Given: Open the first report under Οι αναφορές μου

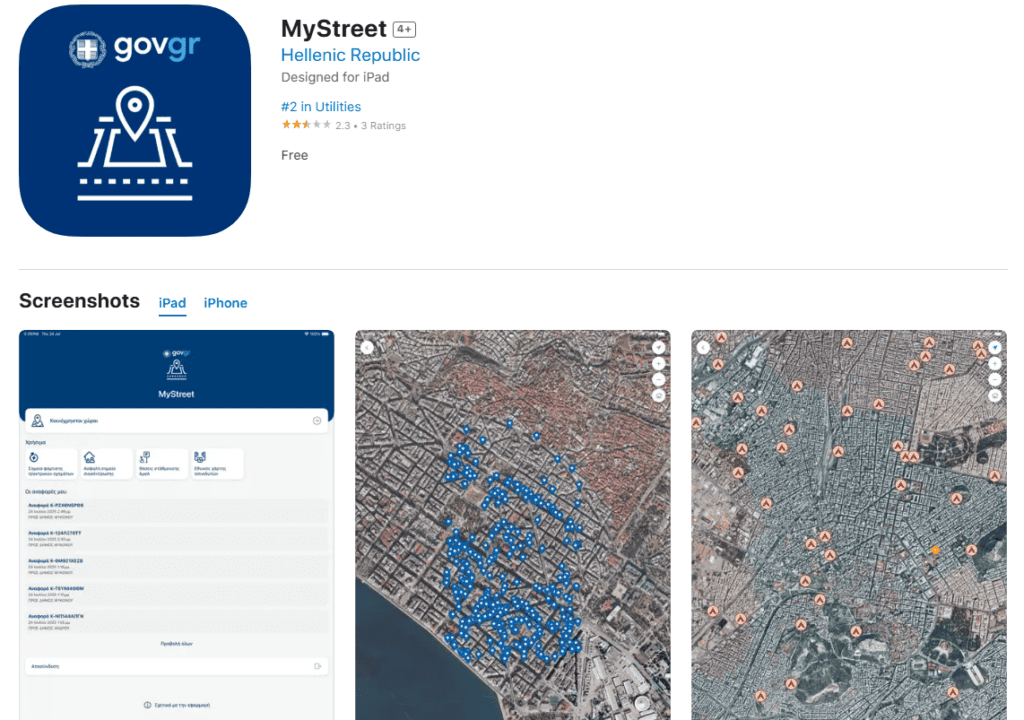Looking at the screenshot, I should [x=176, y=511].
